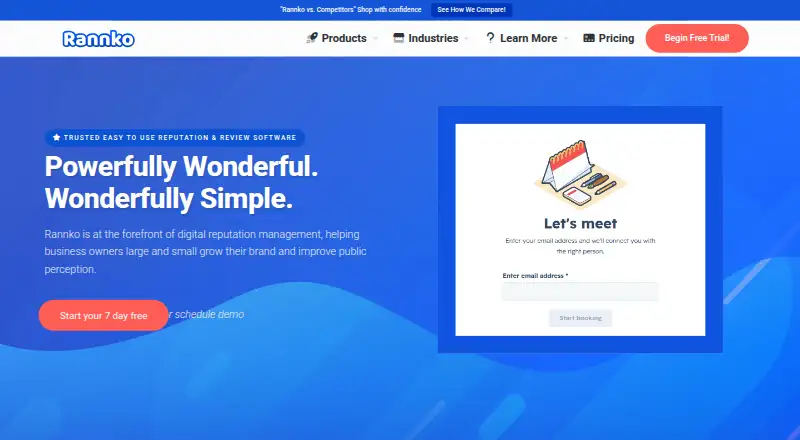This screenshot has width=800, height=440.
Task: Go to the Pricing page
Action: point(616,38)
